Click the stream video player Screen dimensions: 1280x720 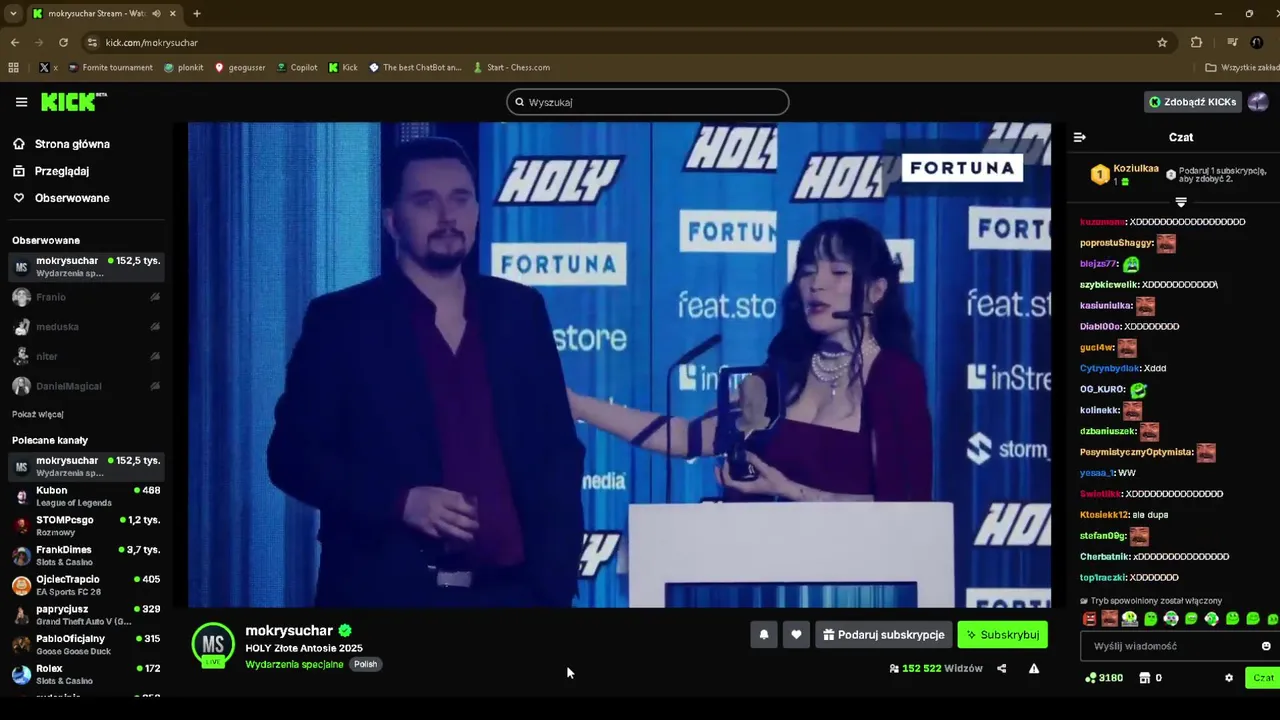click(x=619, y=365)
